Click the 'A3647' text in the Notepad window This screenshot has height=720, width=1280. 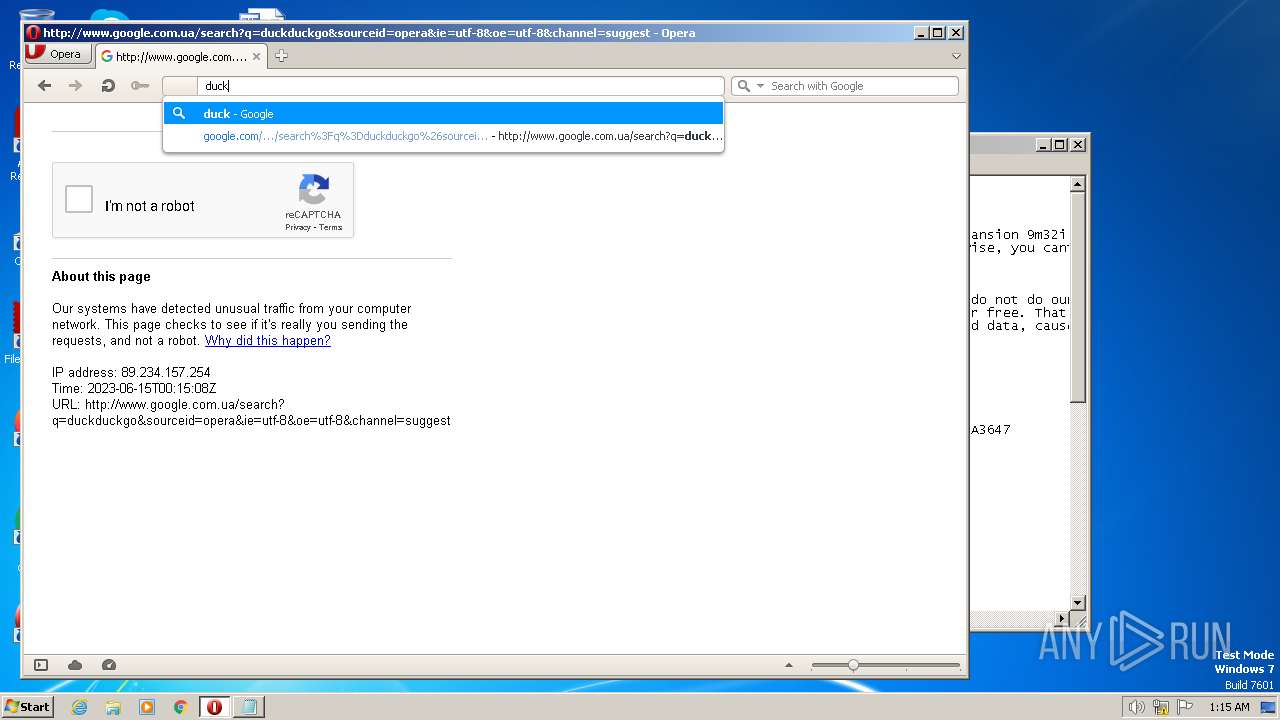point(990,430)
